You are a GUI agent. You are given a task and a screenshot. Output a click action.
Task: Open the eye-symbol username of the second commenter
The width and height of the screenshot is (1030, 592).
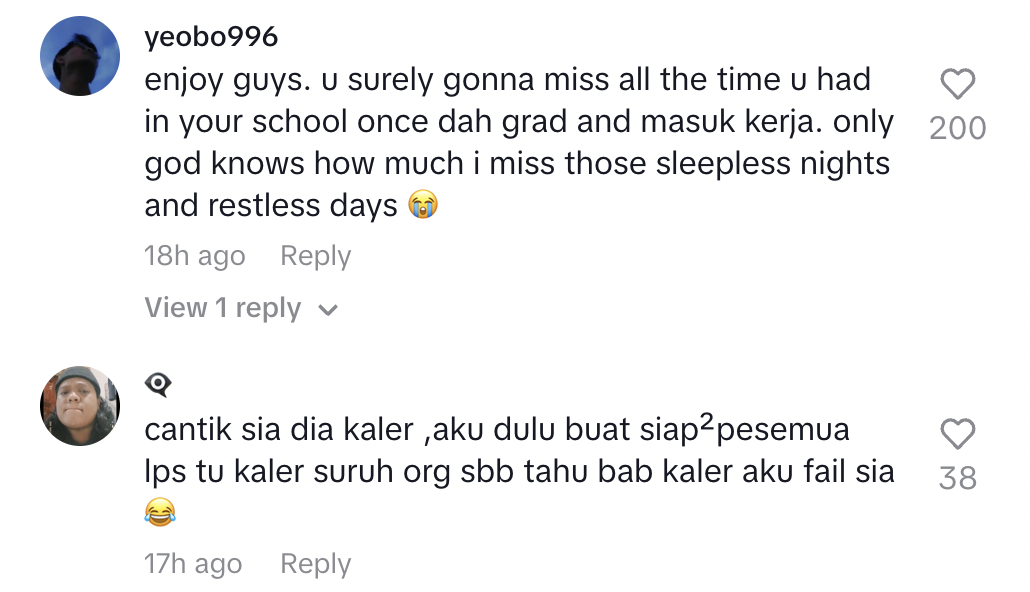click(158, 384)
